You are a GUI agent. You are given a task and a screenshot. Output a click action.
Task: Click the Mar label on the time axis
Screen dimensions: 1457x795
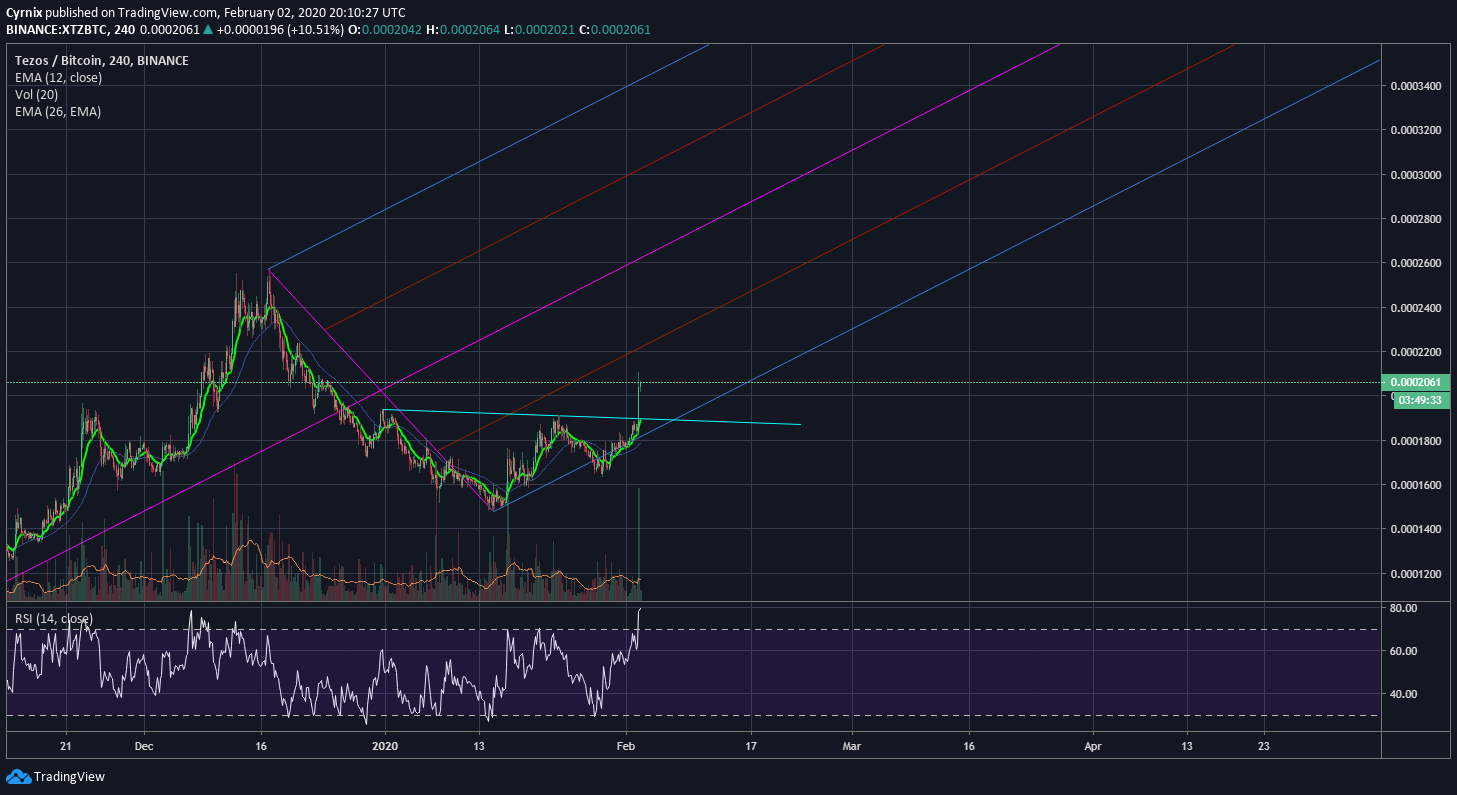852,746
